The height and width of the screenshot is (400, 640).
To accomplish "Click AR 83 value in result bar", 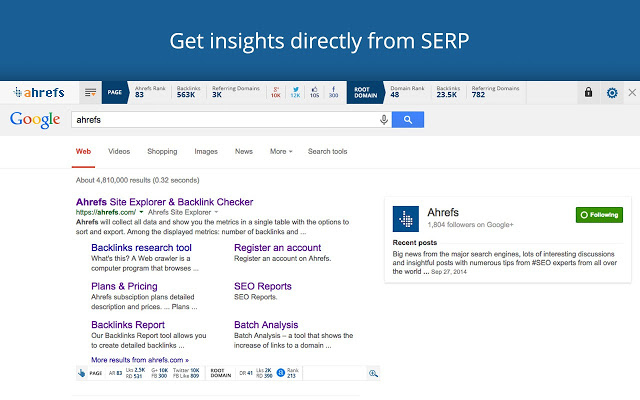I will pyautogui.click(x=116, y=373).
